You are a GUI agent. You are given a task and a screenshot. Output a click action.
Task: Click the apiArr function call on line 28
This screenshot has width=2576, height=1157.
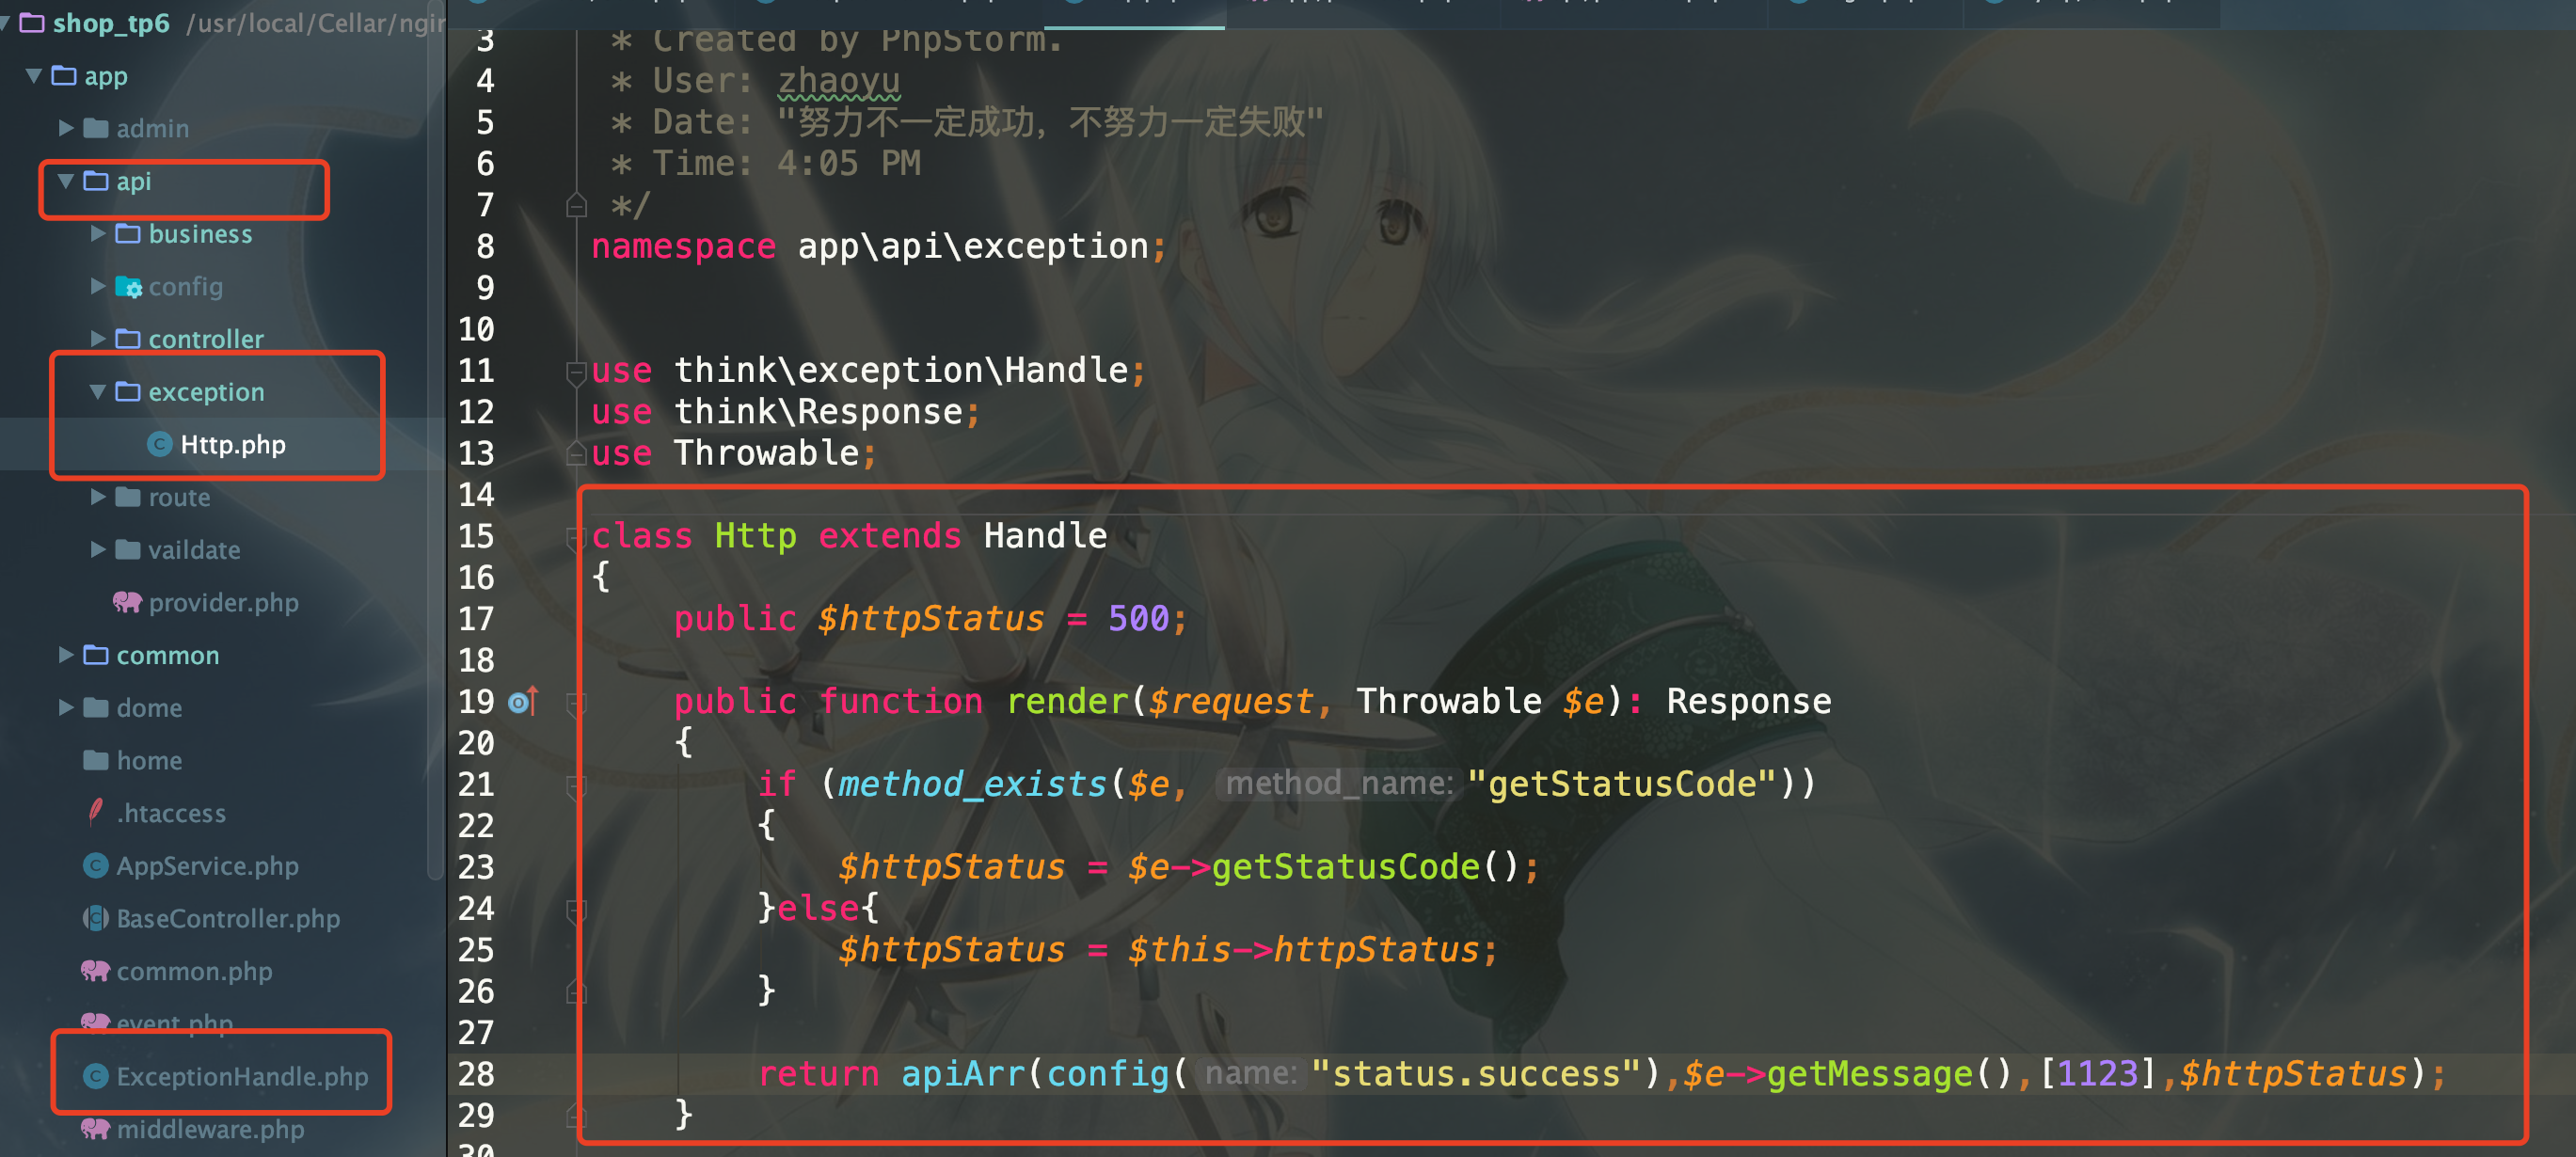click(x=963, y=1073)
